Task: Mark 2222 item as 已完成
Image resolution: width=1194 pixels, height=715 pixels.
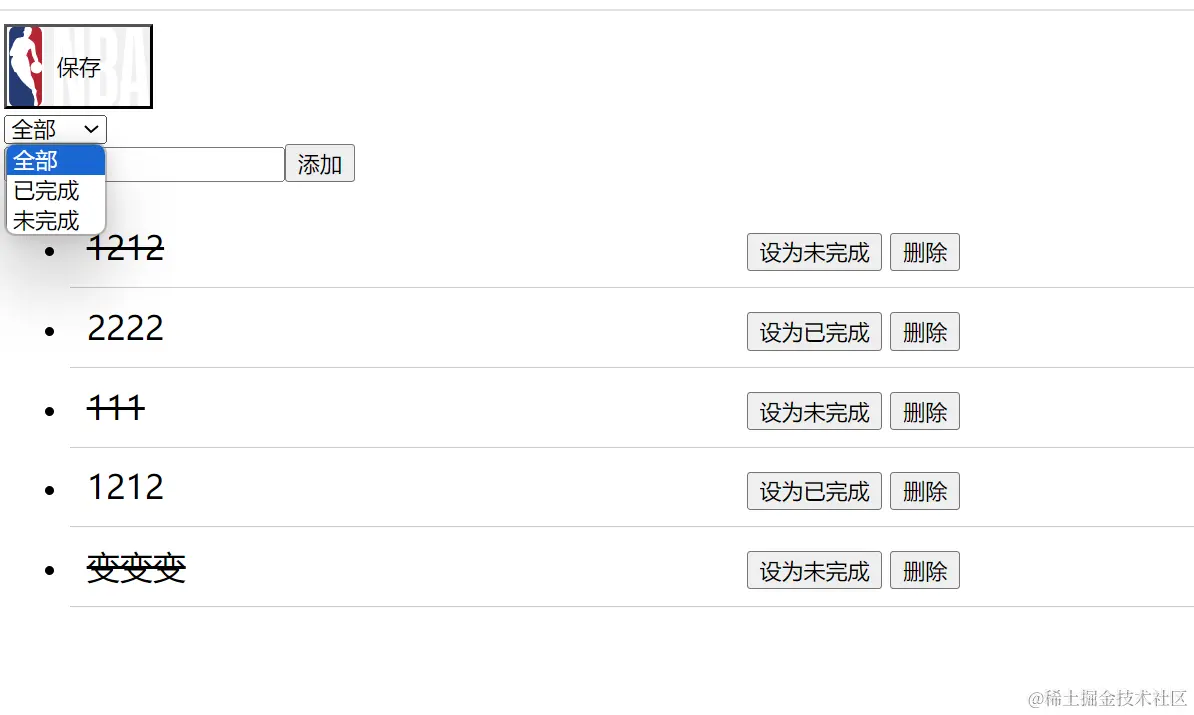Action: click(x=814, y=332)
